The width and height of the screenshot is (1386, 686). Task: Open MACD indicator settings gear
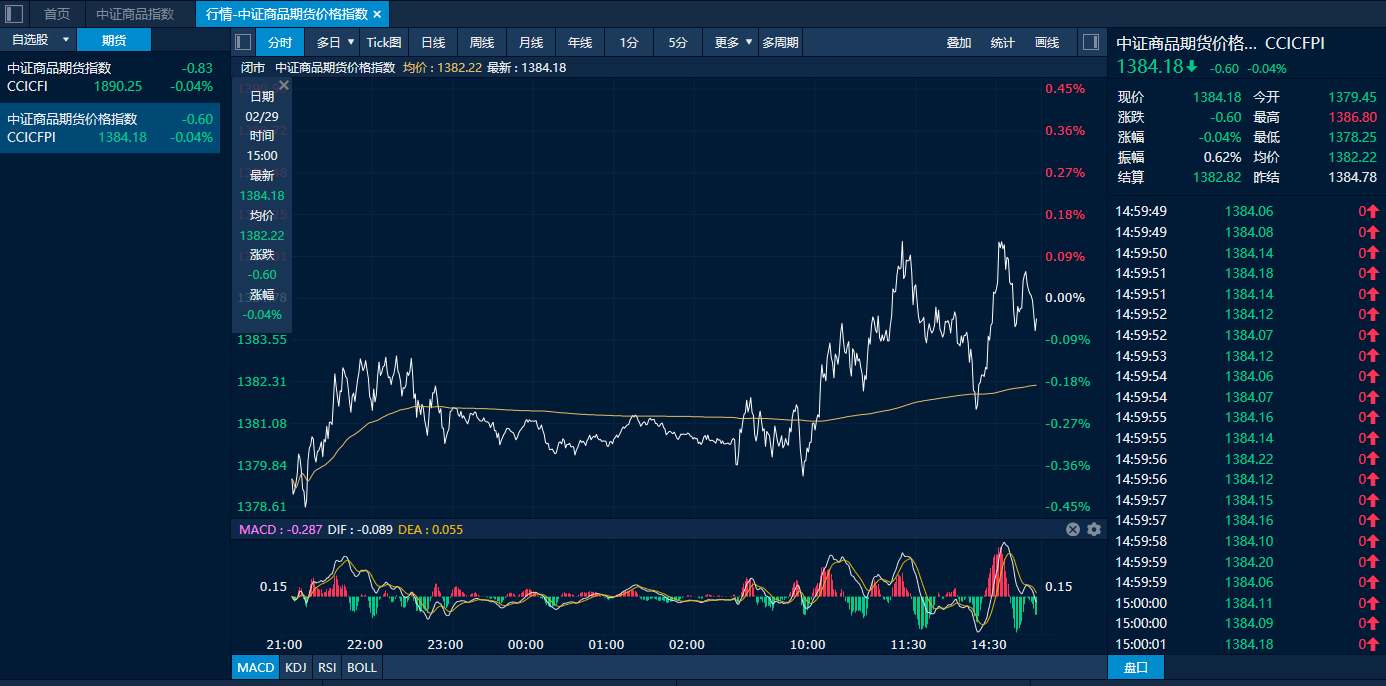[x=1094, y=529]
